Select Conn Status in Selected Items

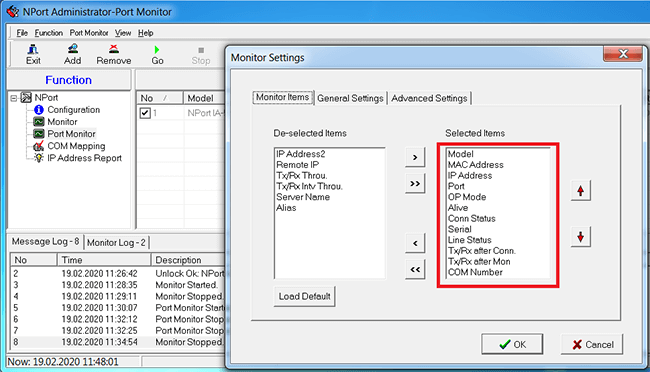click(471, 219)
